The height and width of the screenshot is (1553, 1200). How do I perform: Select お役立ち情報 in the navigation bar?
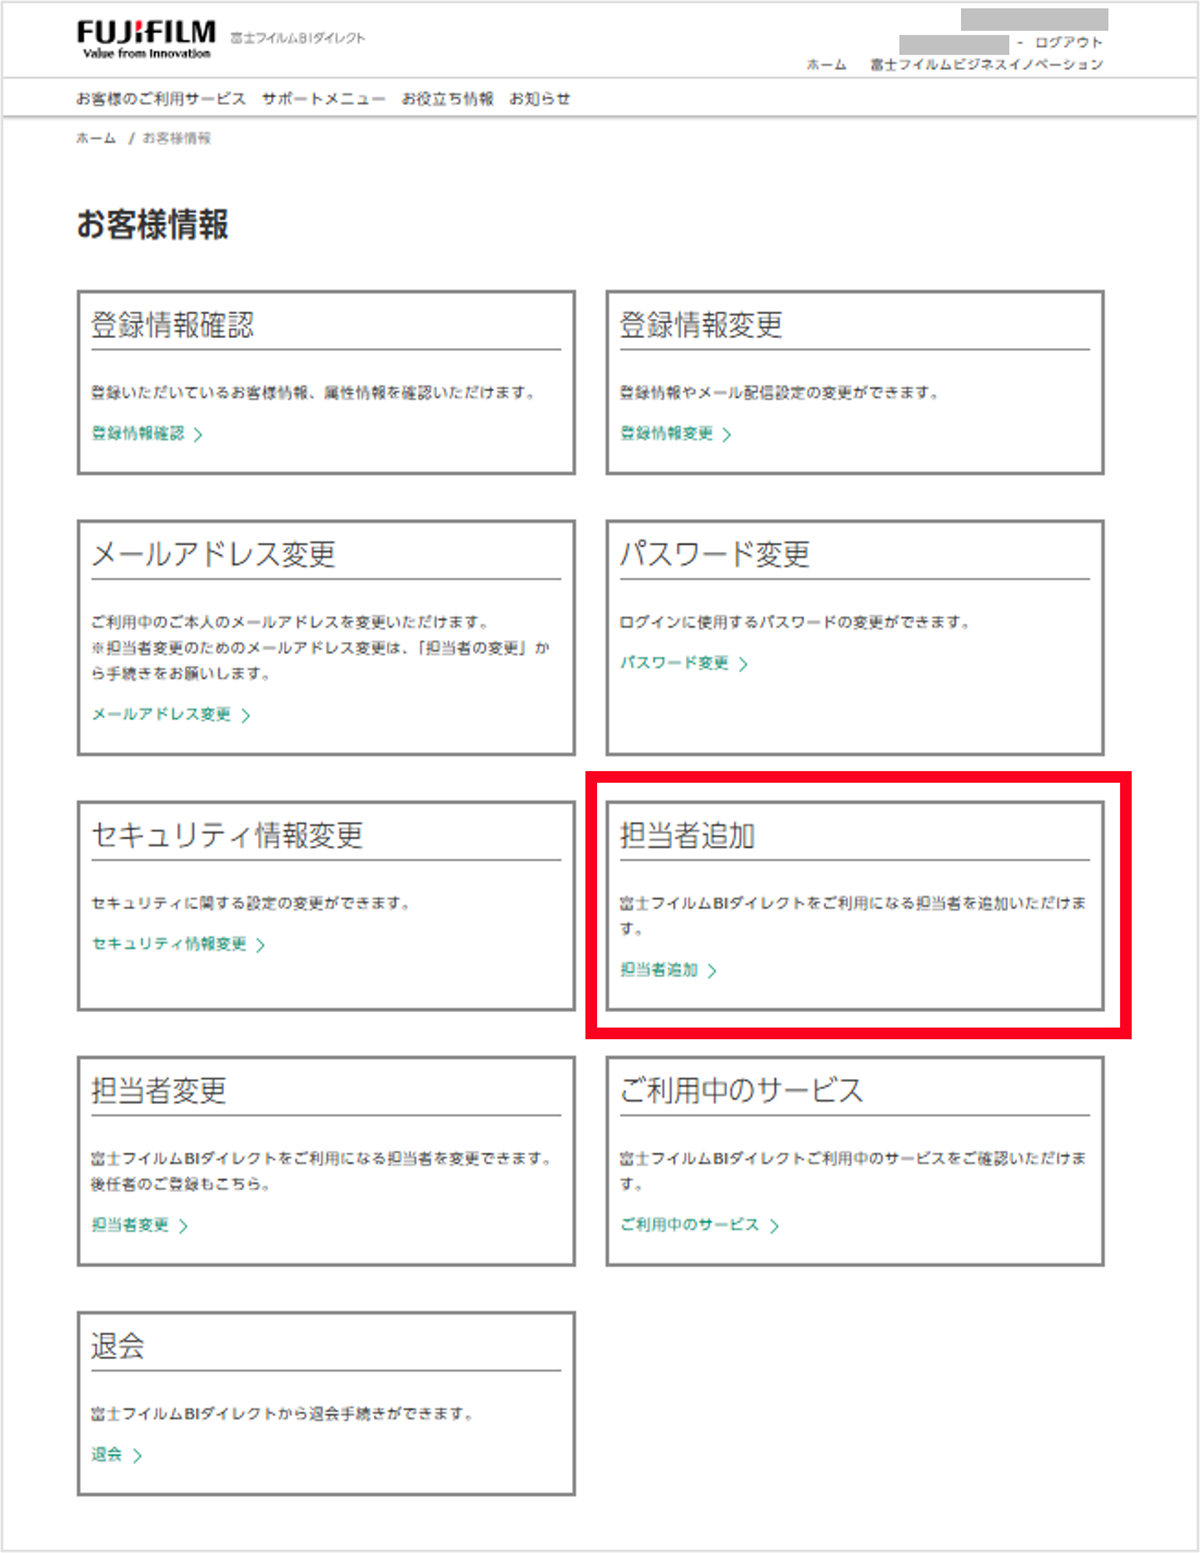[447, 99]
